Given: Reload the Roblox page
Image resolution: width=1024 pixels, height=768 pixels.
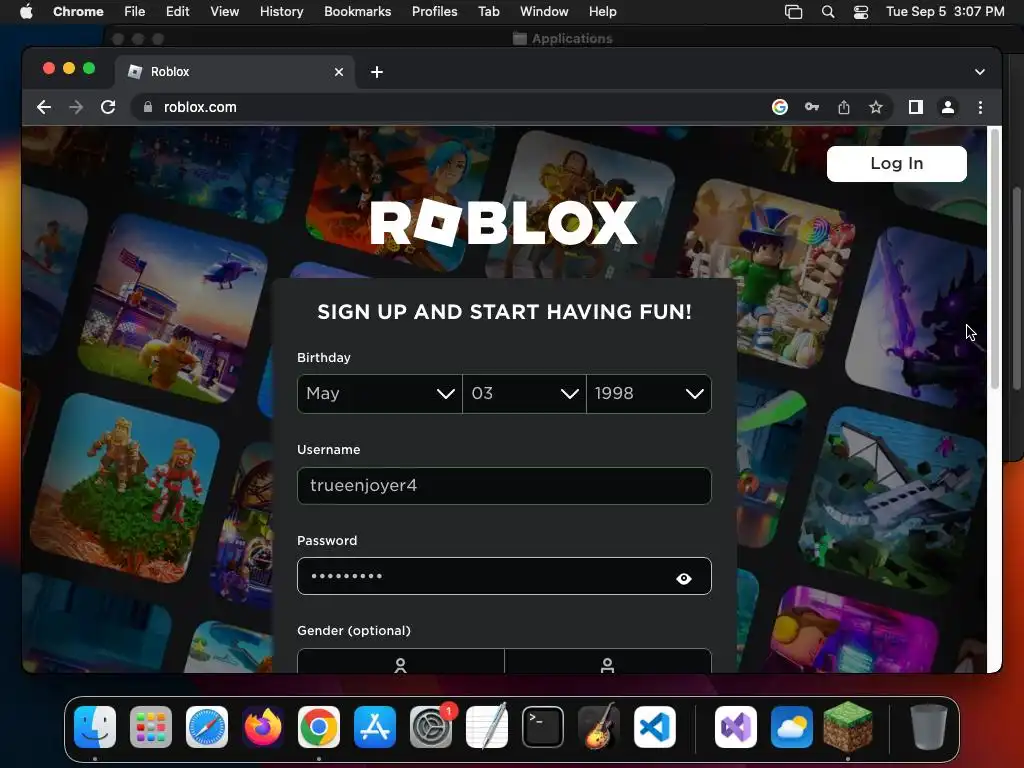Looking at the screenshot, I should pos(108,107).
